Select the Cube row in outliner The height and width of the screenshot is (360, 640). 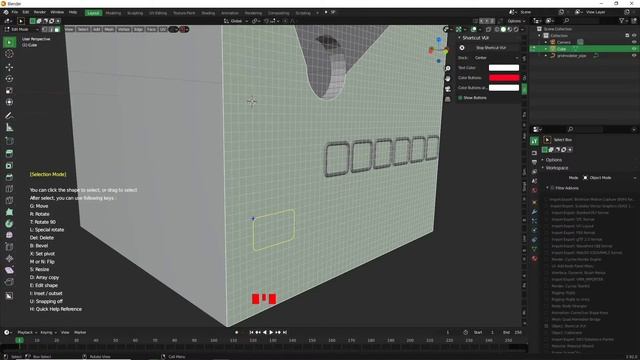tap(584, 49)
